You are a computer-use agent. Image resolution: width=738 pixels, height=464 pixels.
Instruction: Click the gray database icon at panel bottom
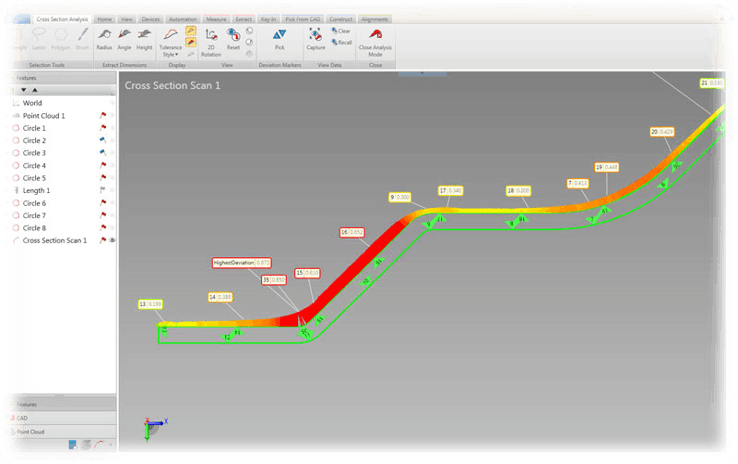[86, 444]
